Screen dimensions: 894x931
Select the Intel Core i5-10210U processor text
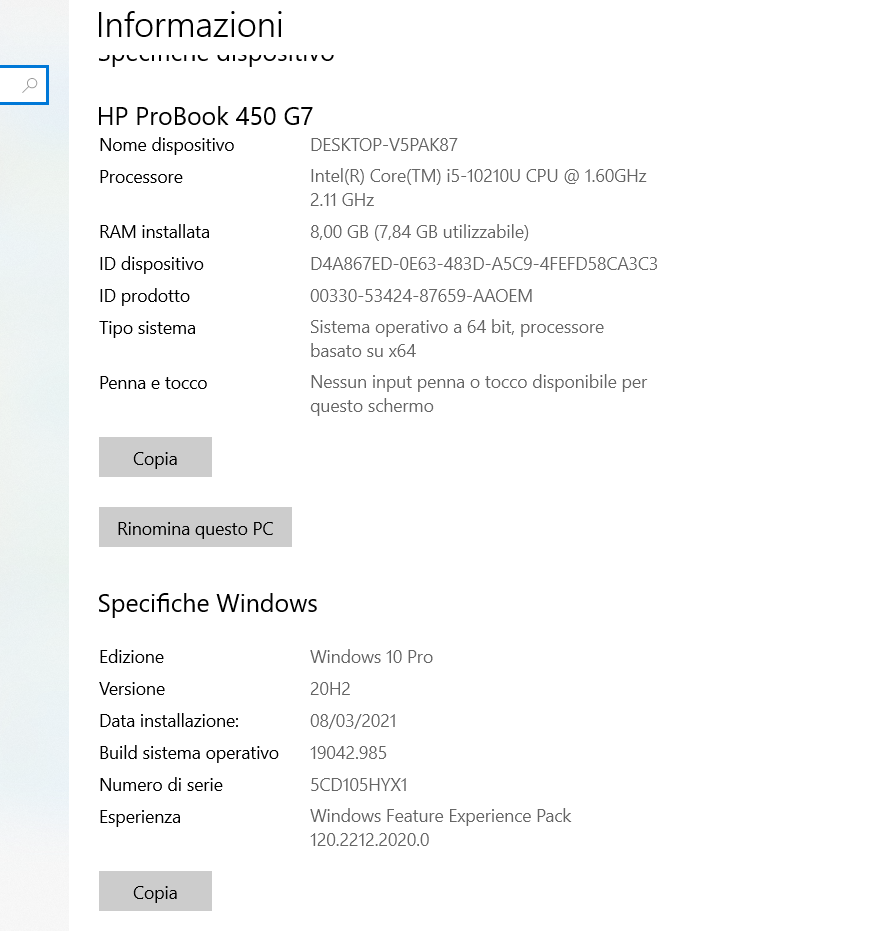[478, 188]
